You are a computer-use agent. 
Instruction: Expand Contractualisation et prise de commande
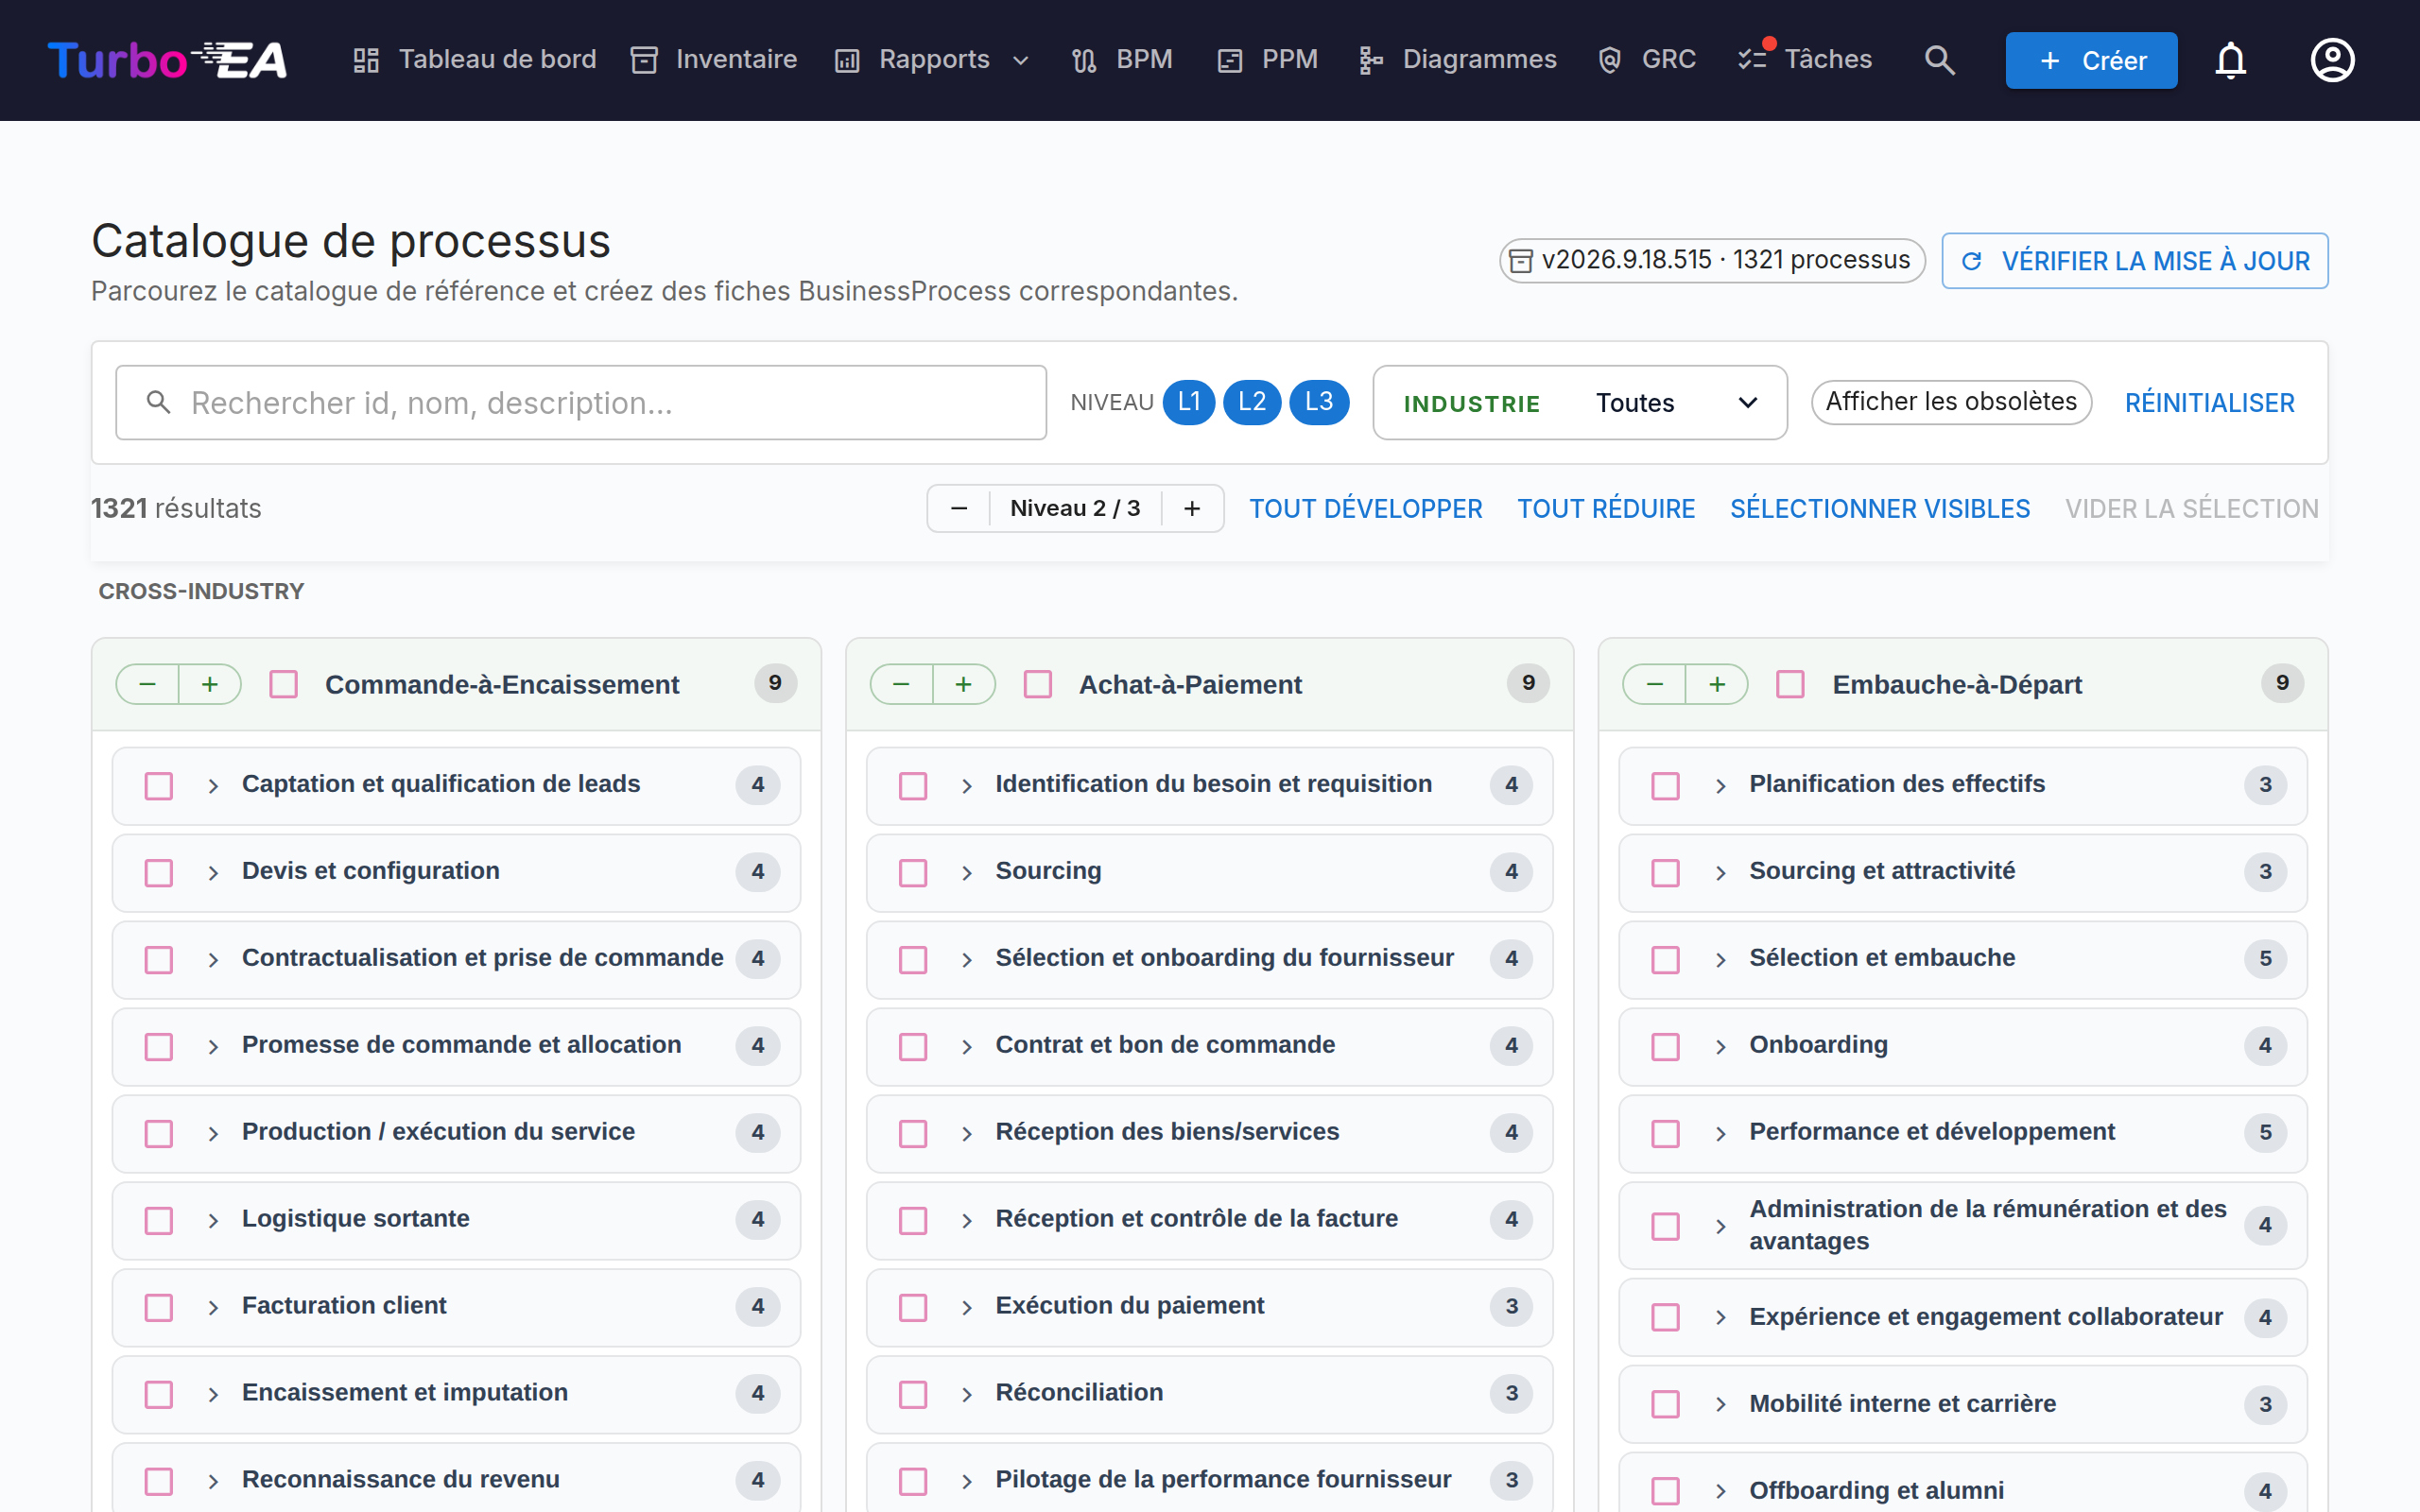click(x=213, y=959)
